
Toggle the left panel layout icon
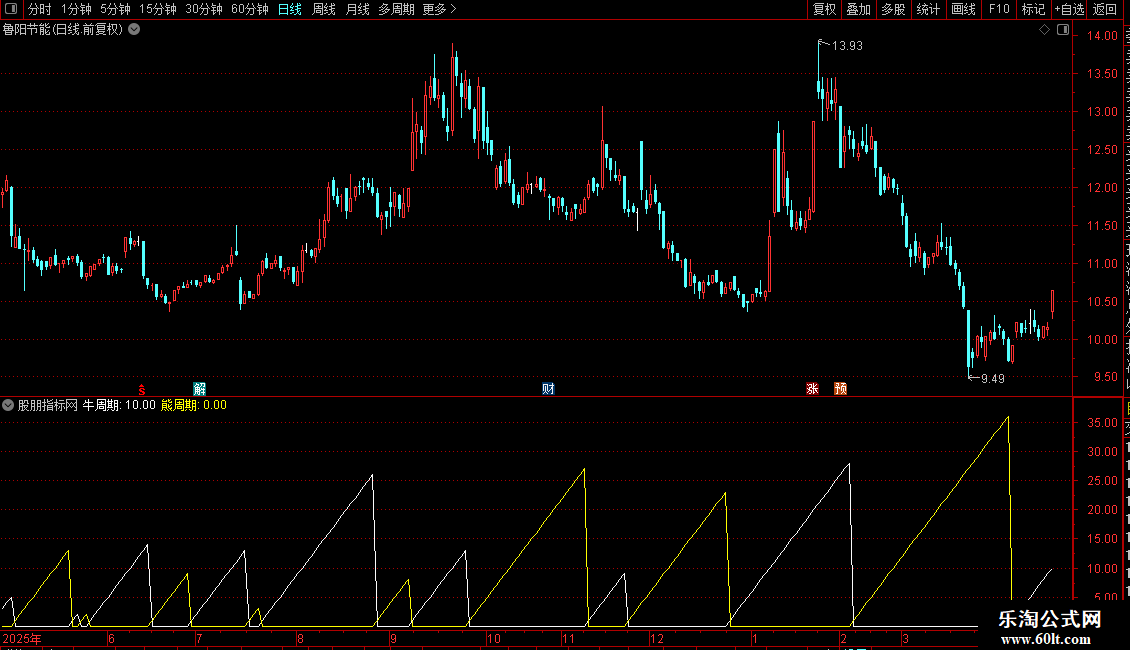(x=11, y=9)
